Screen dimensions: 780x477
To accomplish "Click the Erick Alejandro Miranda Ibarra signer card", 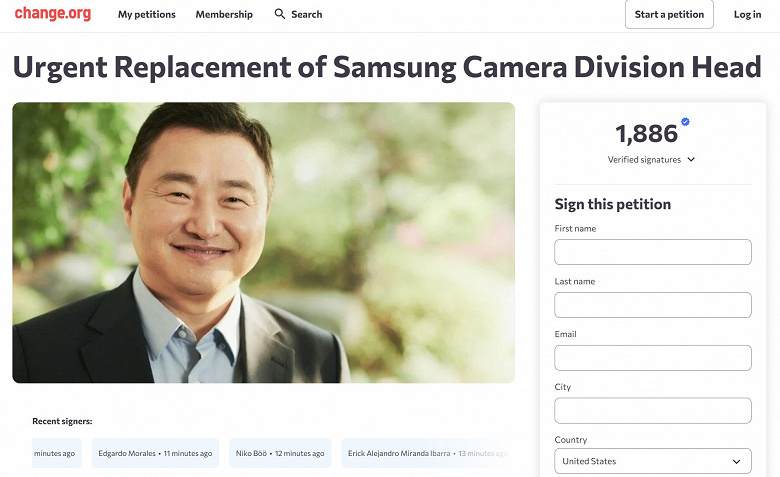I will [x=428, y=453].
